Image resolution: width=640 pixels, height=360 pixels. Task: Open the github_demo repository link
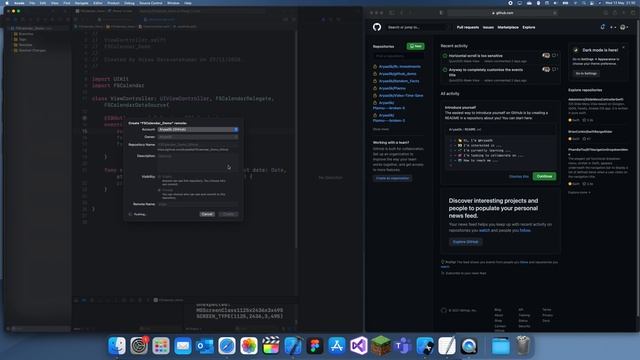[x=397, y=74]
